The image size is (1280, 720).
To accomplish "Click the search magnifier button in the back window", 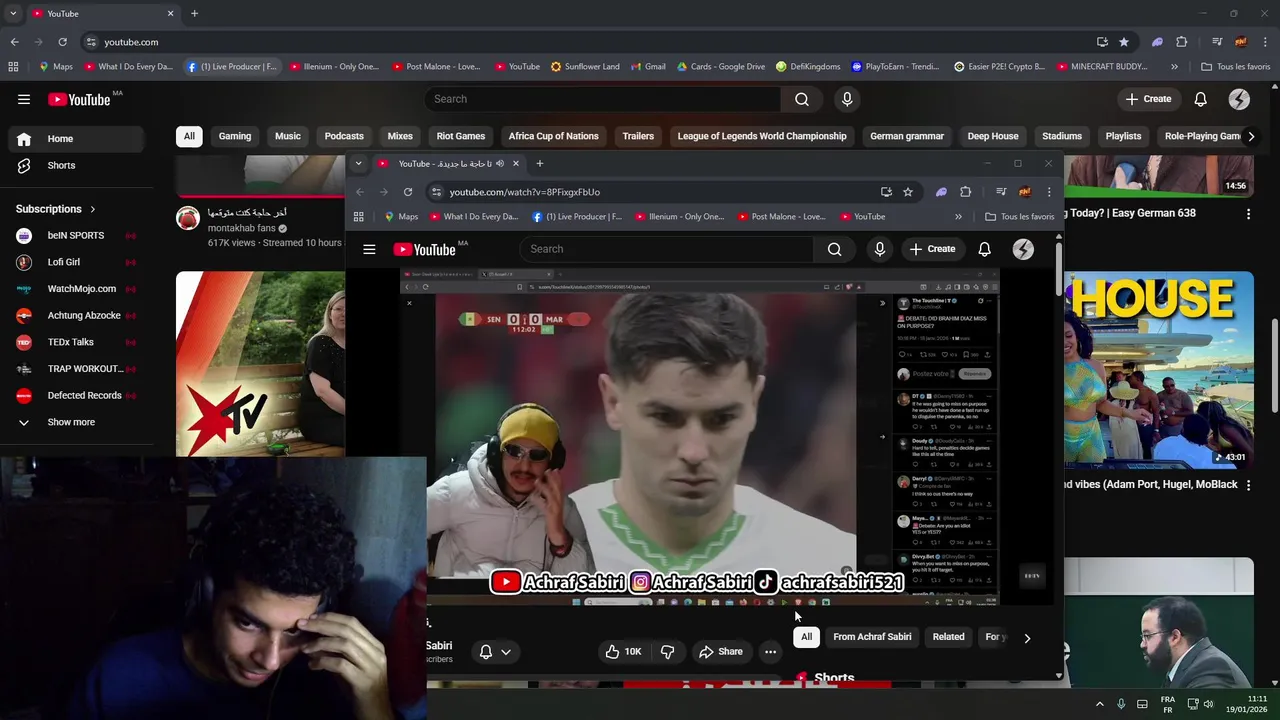I will click(x=802, y=99).
